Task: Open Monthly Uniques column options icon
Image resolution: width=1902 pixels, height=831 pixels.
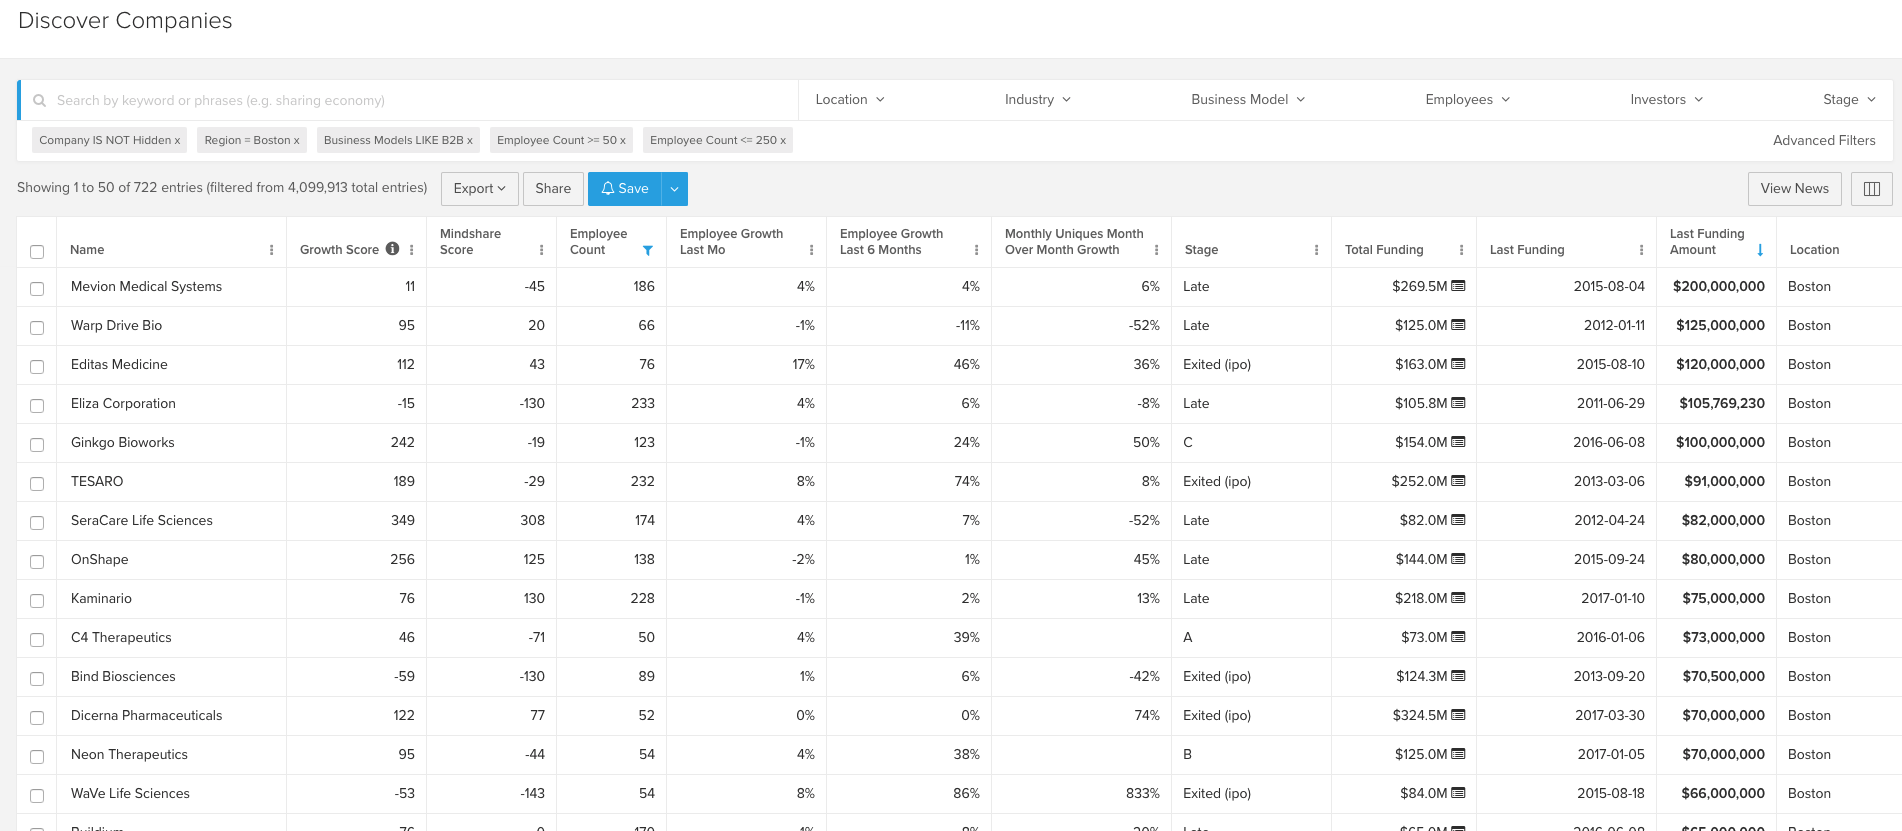Action: coord(1156,250)
